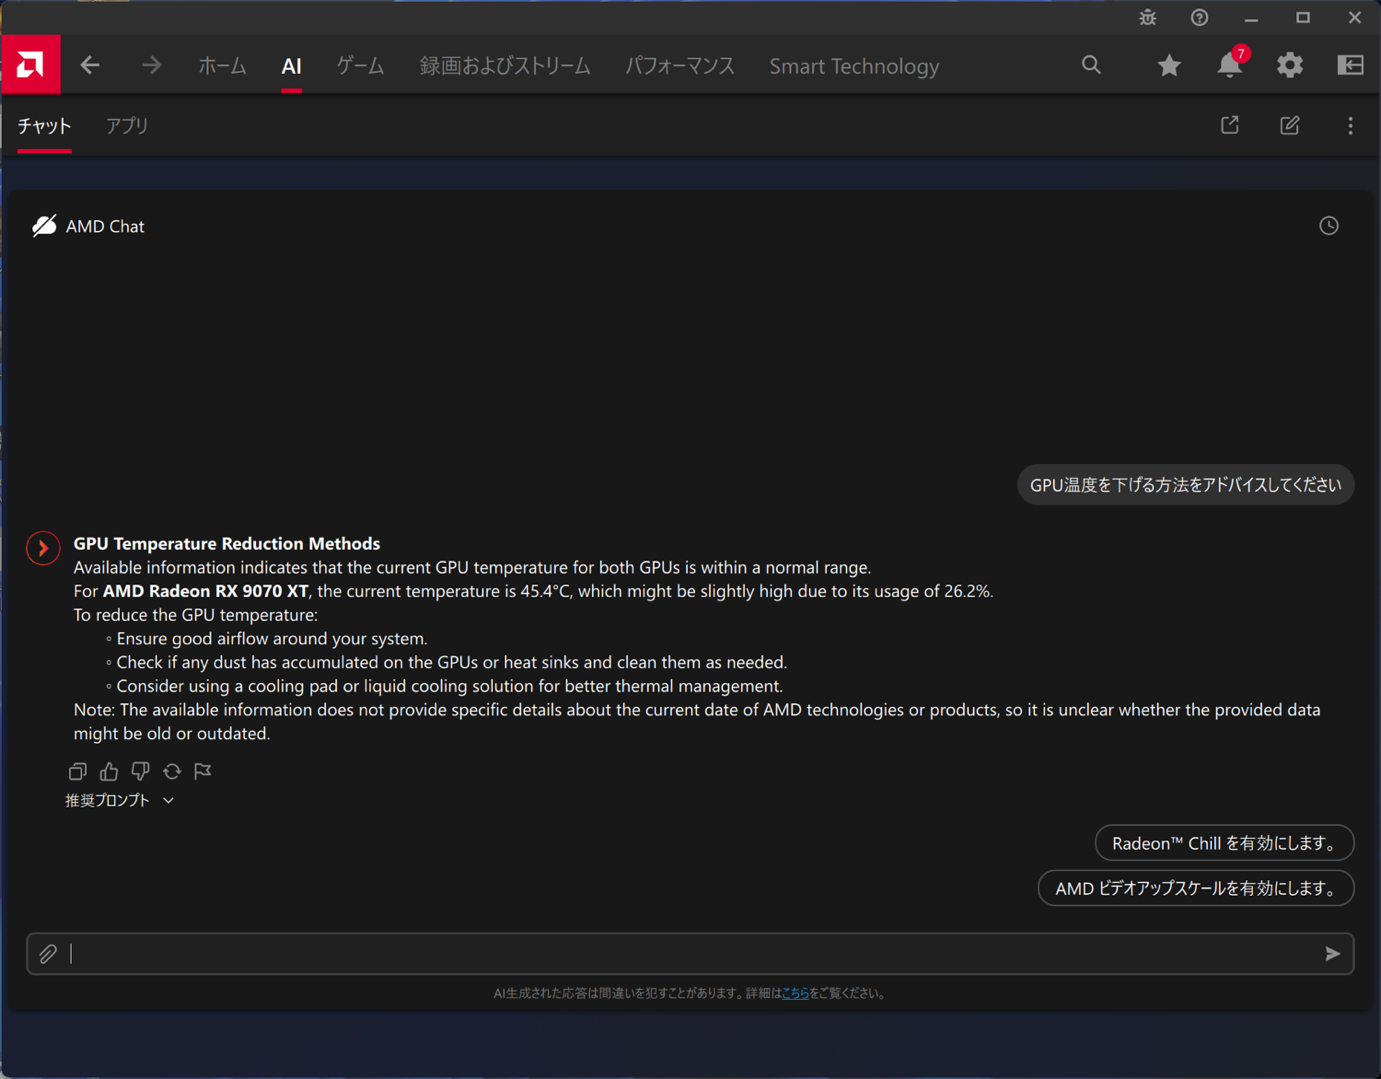Maximize the AMD Software window

coord(1303,18)
